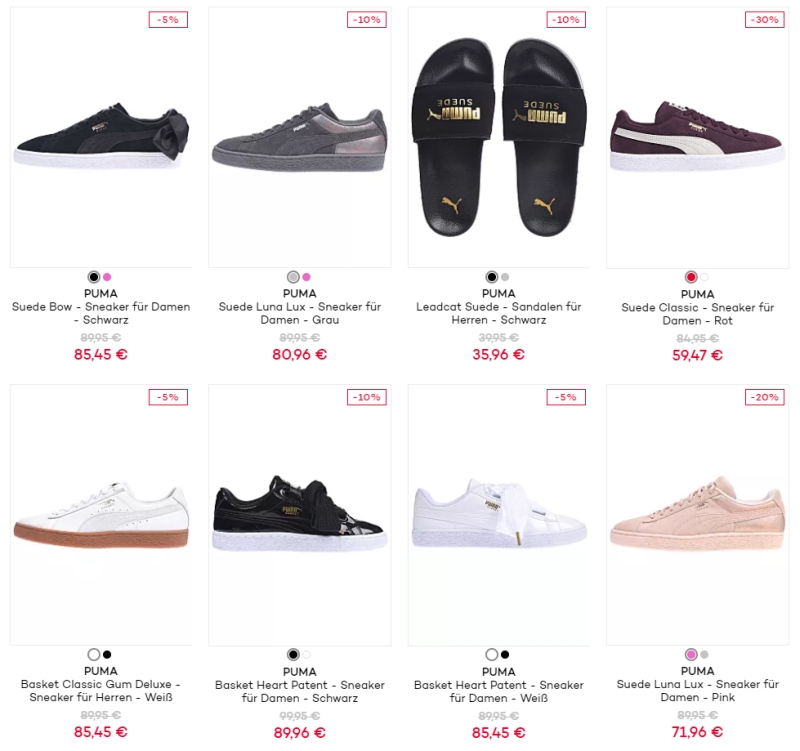This screenshot has width=800, height=751.
Task: Click the 71,96 € pink sneaker price
Action: click(x=697, y=732)
